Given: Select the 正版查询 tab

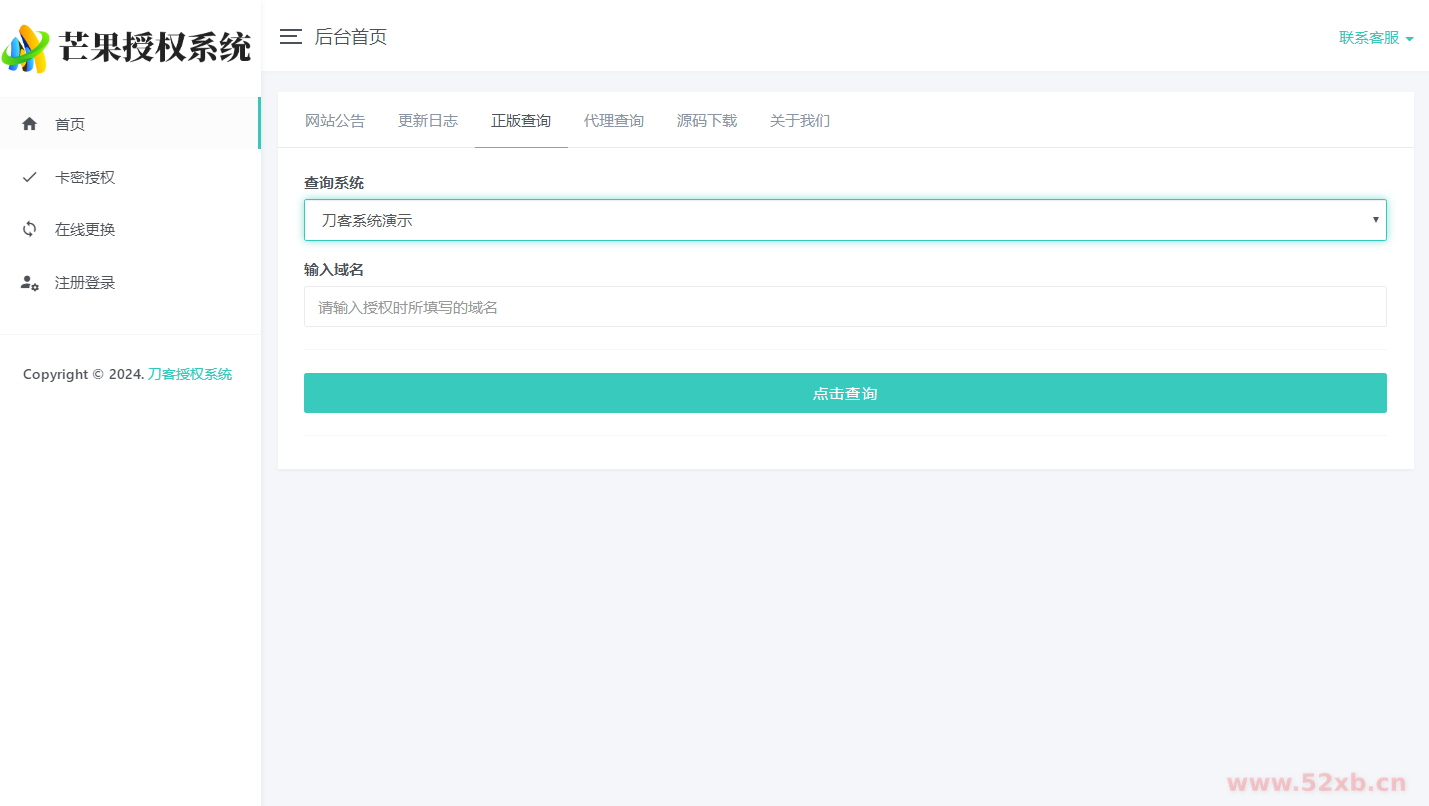Looking at the screenshot, I should tap(521, 121).
